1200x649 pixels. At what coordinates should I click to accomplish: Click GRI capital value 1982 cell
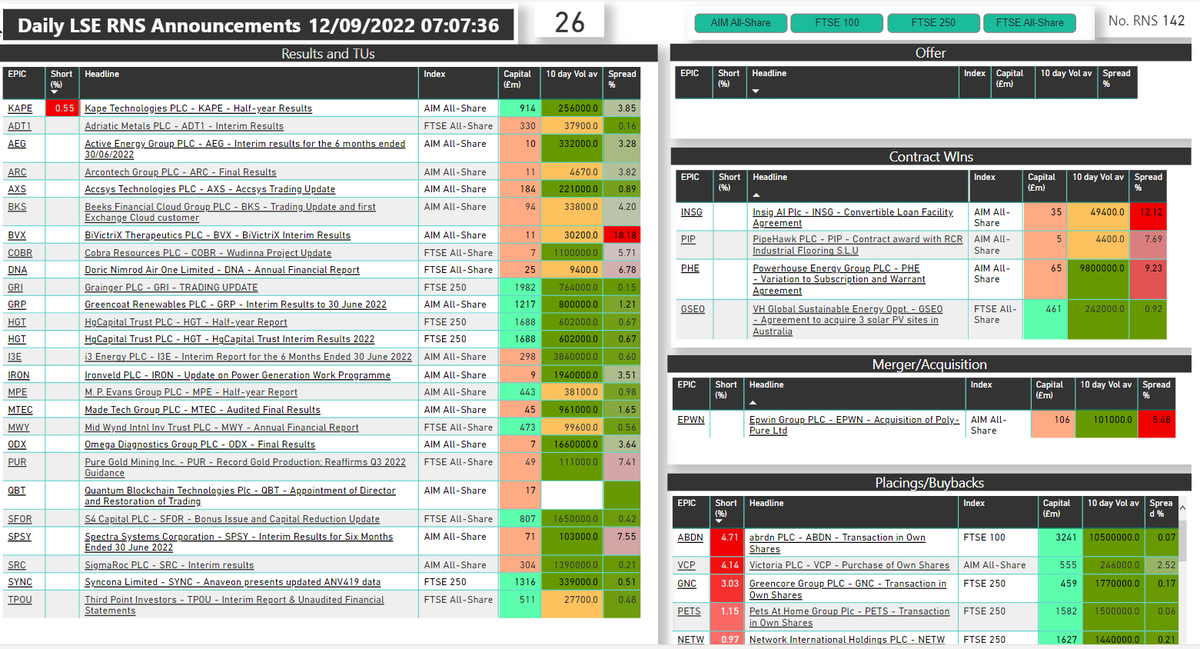[x=520, y=287]
